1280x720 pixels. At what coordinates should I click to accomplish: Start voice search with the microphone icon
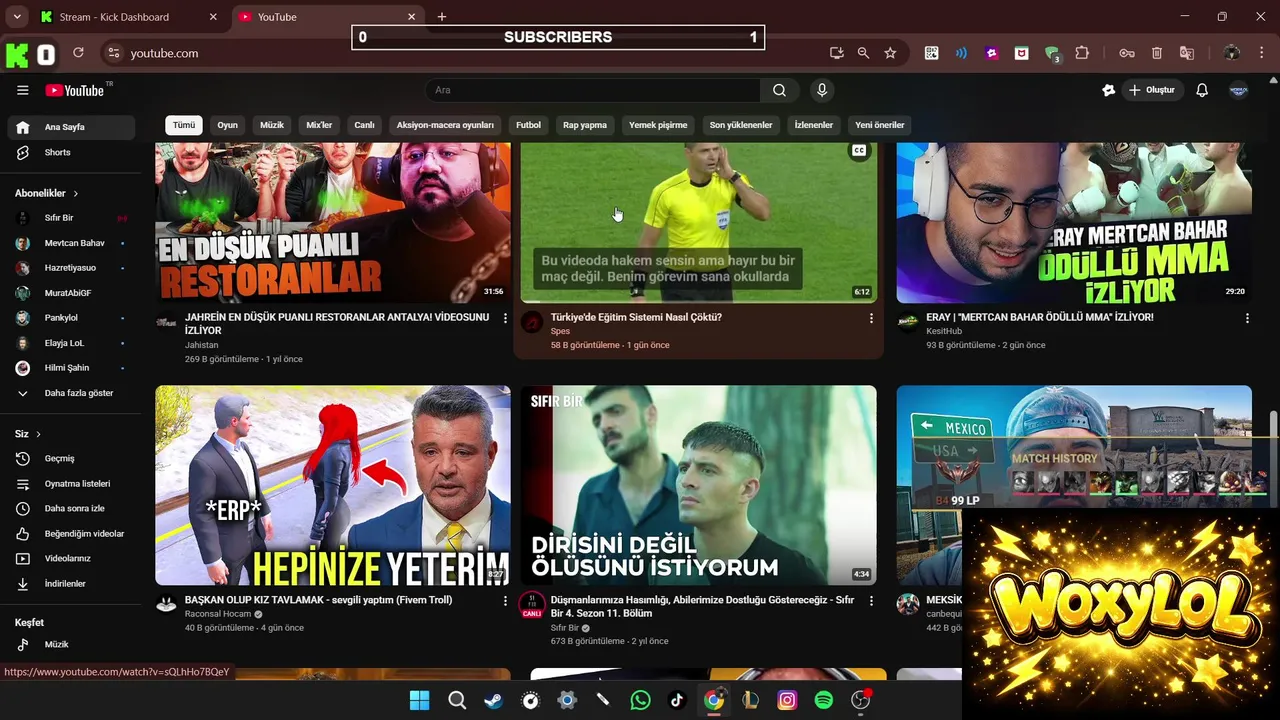[822, 90]
